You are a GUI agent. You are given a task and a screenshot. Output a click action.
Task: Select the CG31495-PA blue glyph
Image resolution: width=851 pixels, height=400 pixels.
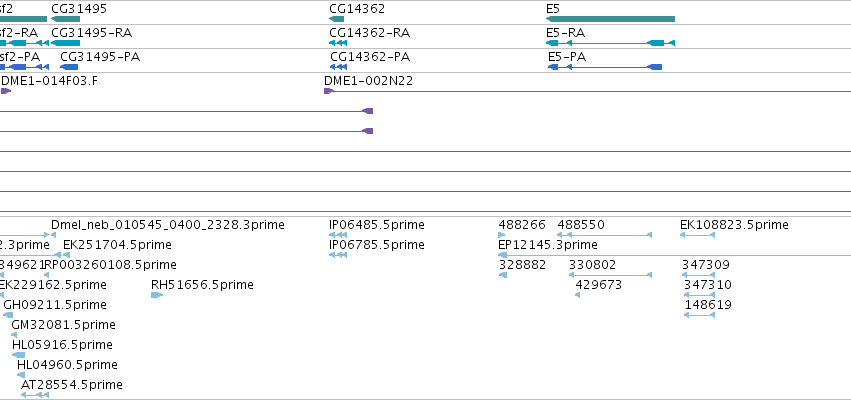(69, 67)
